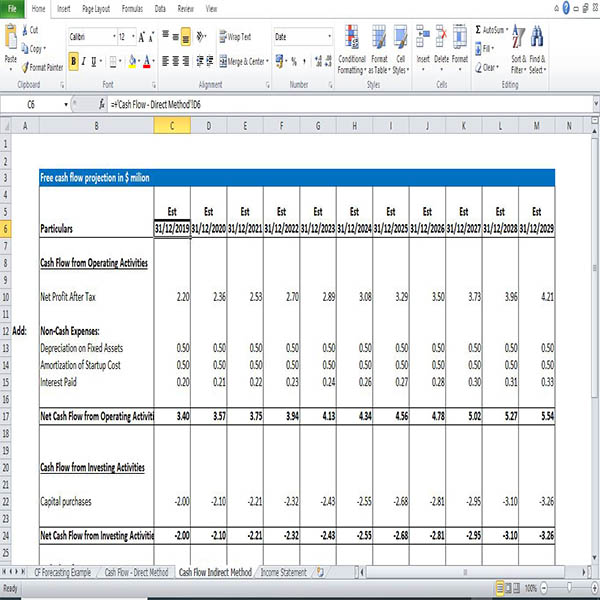Viewport: 600px width, 600px height.
Task: Switch to the Page Layout tab
Action: pos(96,8)
